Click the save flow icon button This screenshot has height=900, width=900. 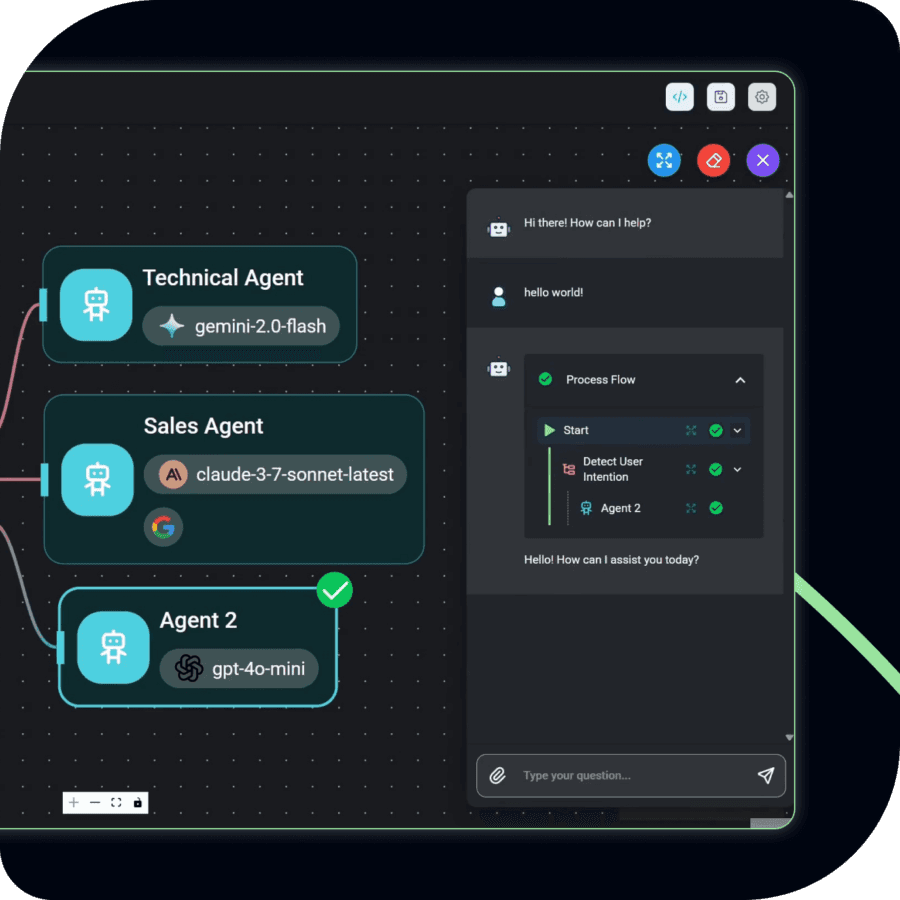(x=721, y=96)
